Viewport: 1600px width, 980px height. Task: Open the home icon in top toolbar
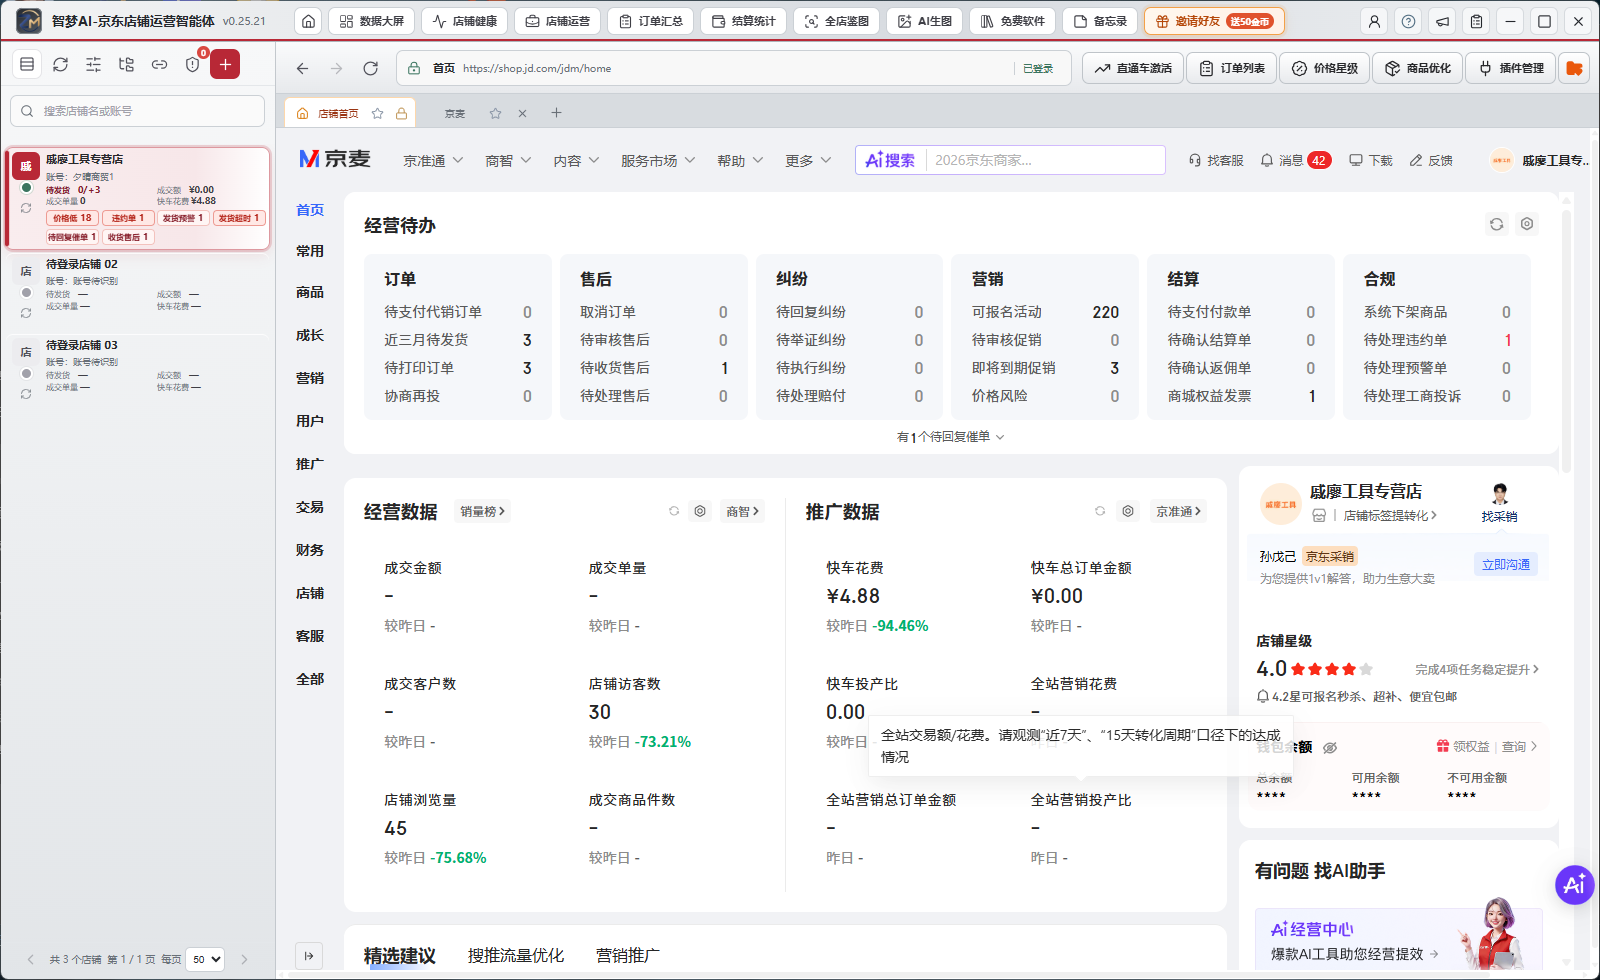(x=309, y=21)
